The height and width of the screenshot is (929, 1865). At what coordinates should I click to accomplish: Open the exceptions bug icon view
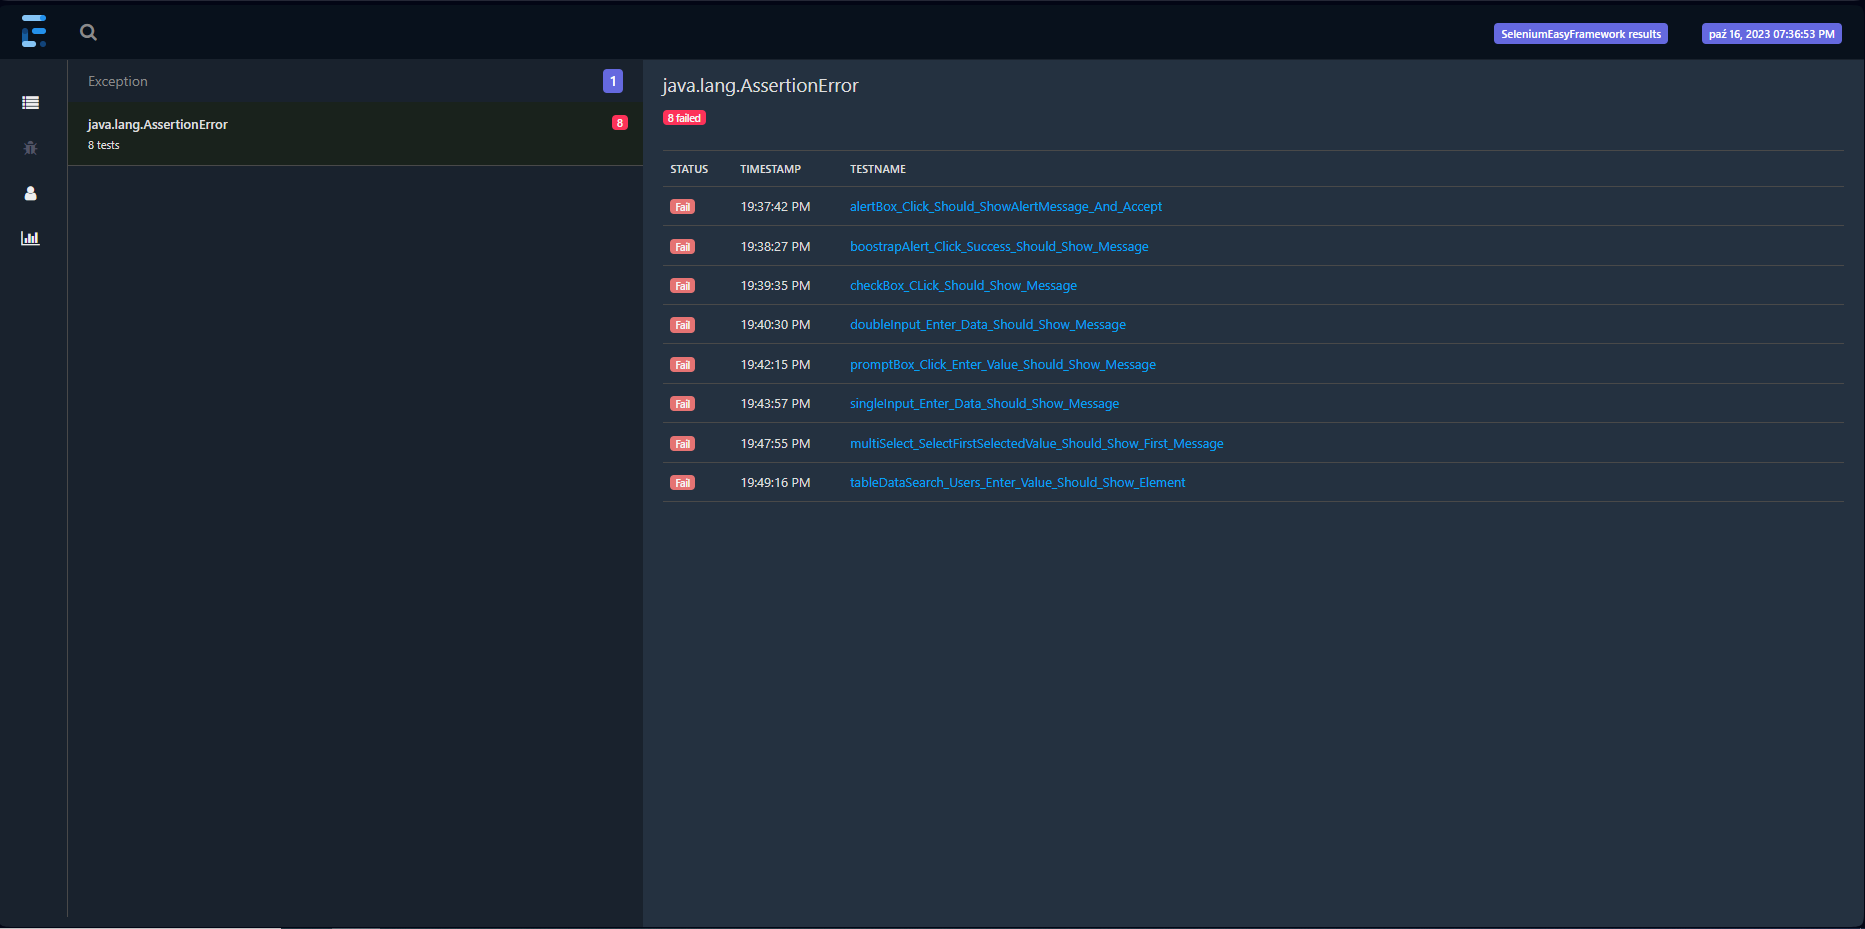pyautogui.click(x=31, y=148)
